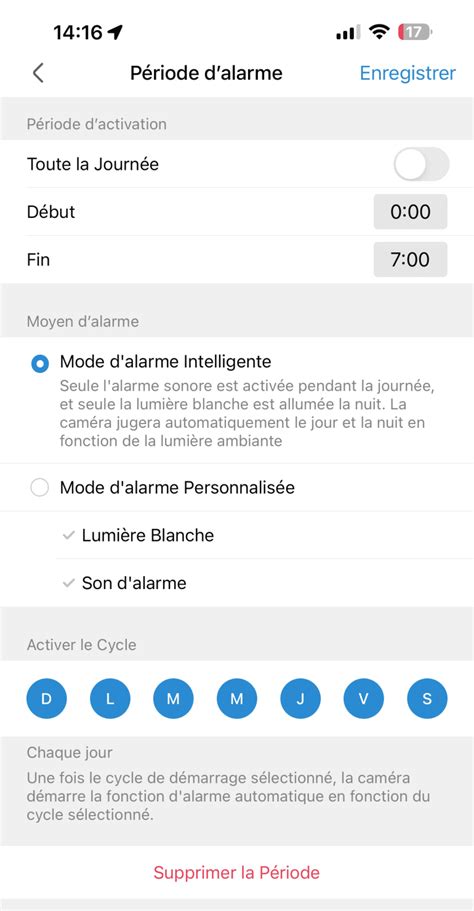
Task: Select Mode d'alarme Intelligente radio button
Action: (40, 364)
